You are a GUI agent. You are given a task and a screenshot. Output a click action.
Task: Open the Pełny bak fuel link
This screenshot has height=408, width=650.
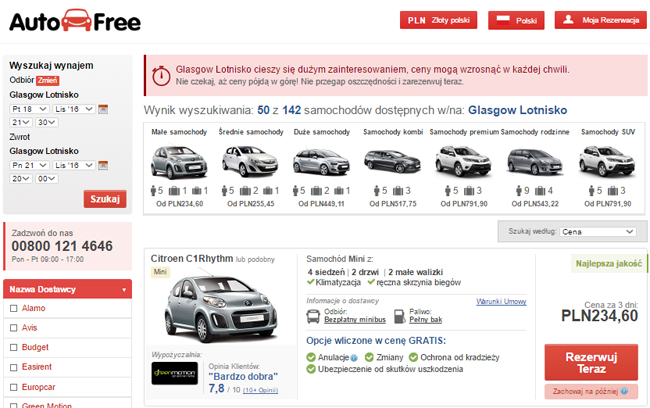[x=426, y=320]
